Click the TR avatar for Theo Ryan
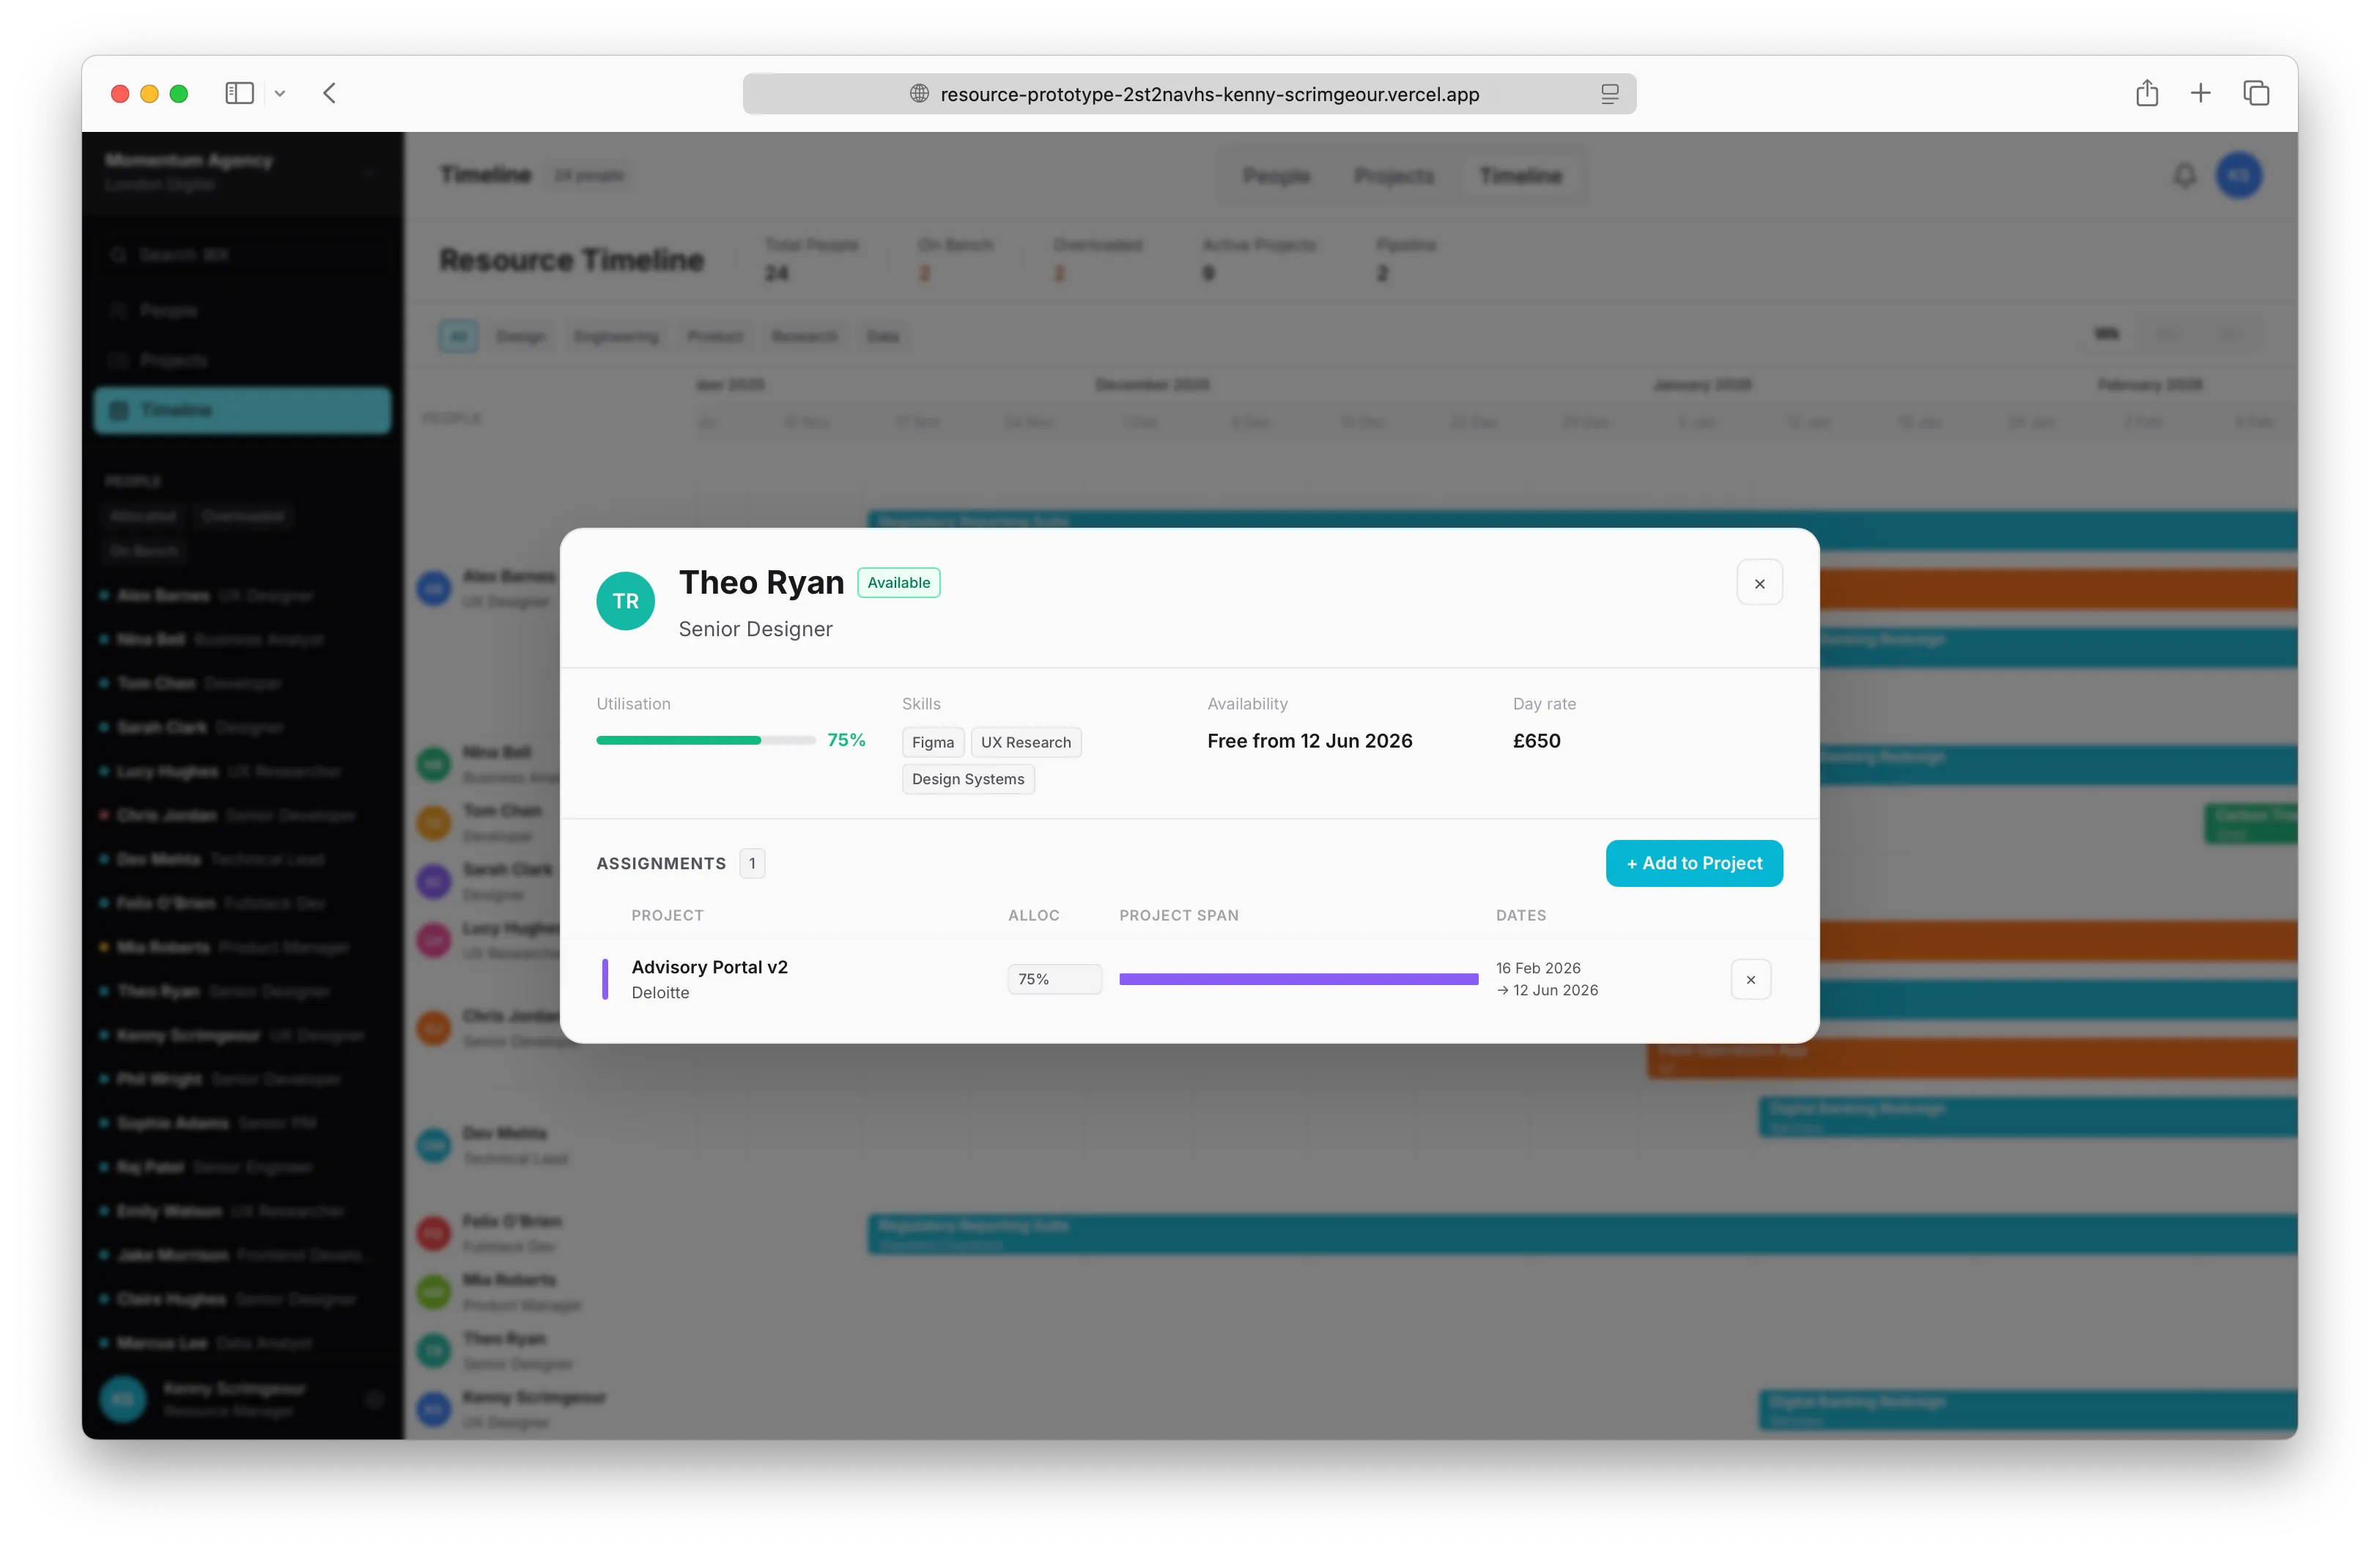The image size is (2380, 1548). pos(625,601)
